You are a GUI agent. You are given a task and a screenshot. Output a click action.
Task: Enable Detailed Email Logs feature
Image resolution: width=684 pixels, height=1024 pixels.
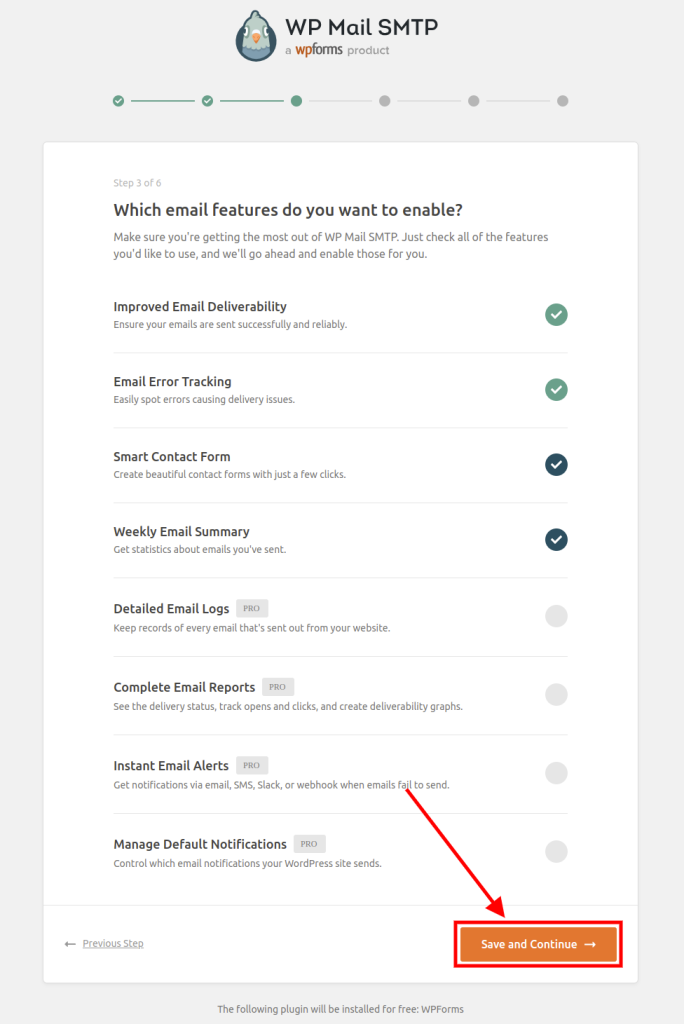coord(556,616)
